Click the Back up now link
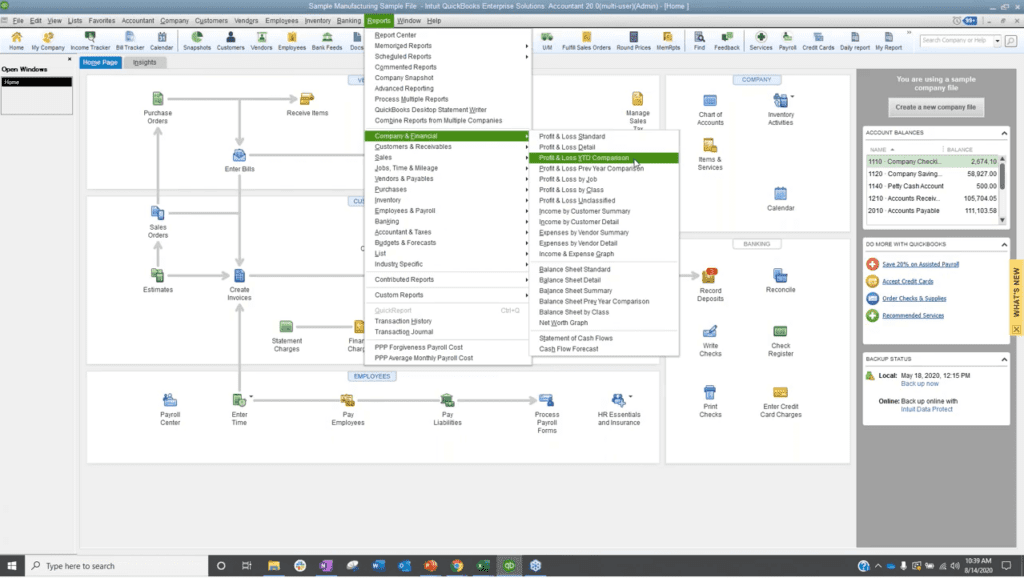This screenshot has height=578, width=1024. 919,383
